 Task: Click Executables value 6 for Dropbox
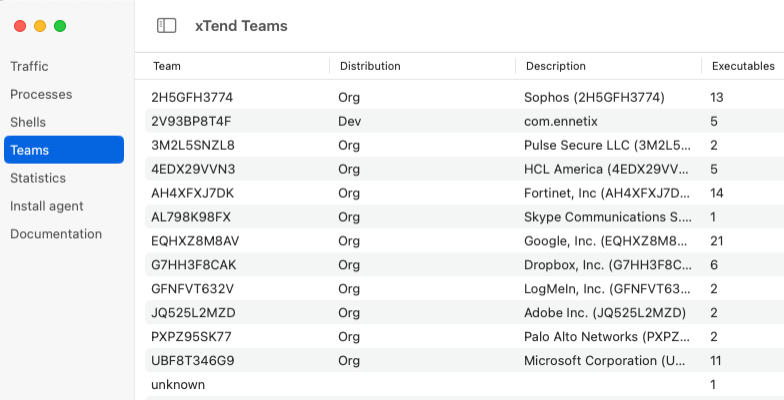[714, 264]
